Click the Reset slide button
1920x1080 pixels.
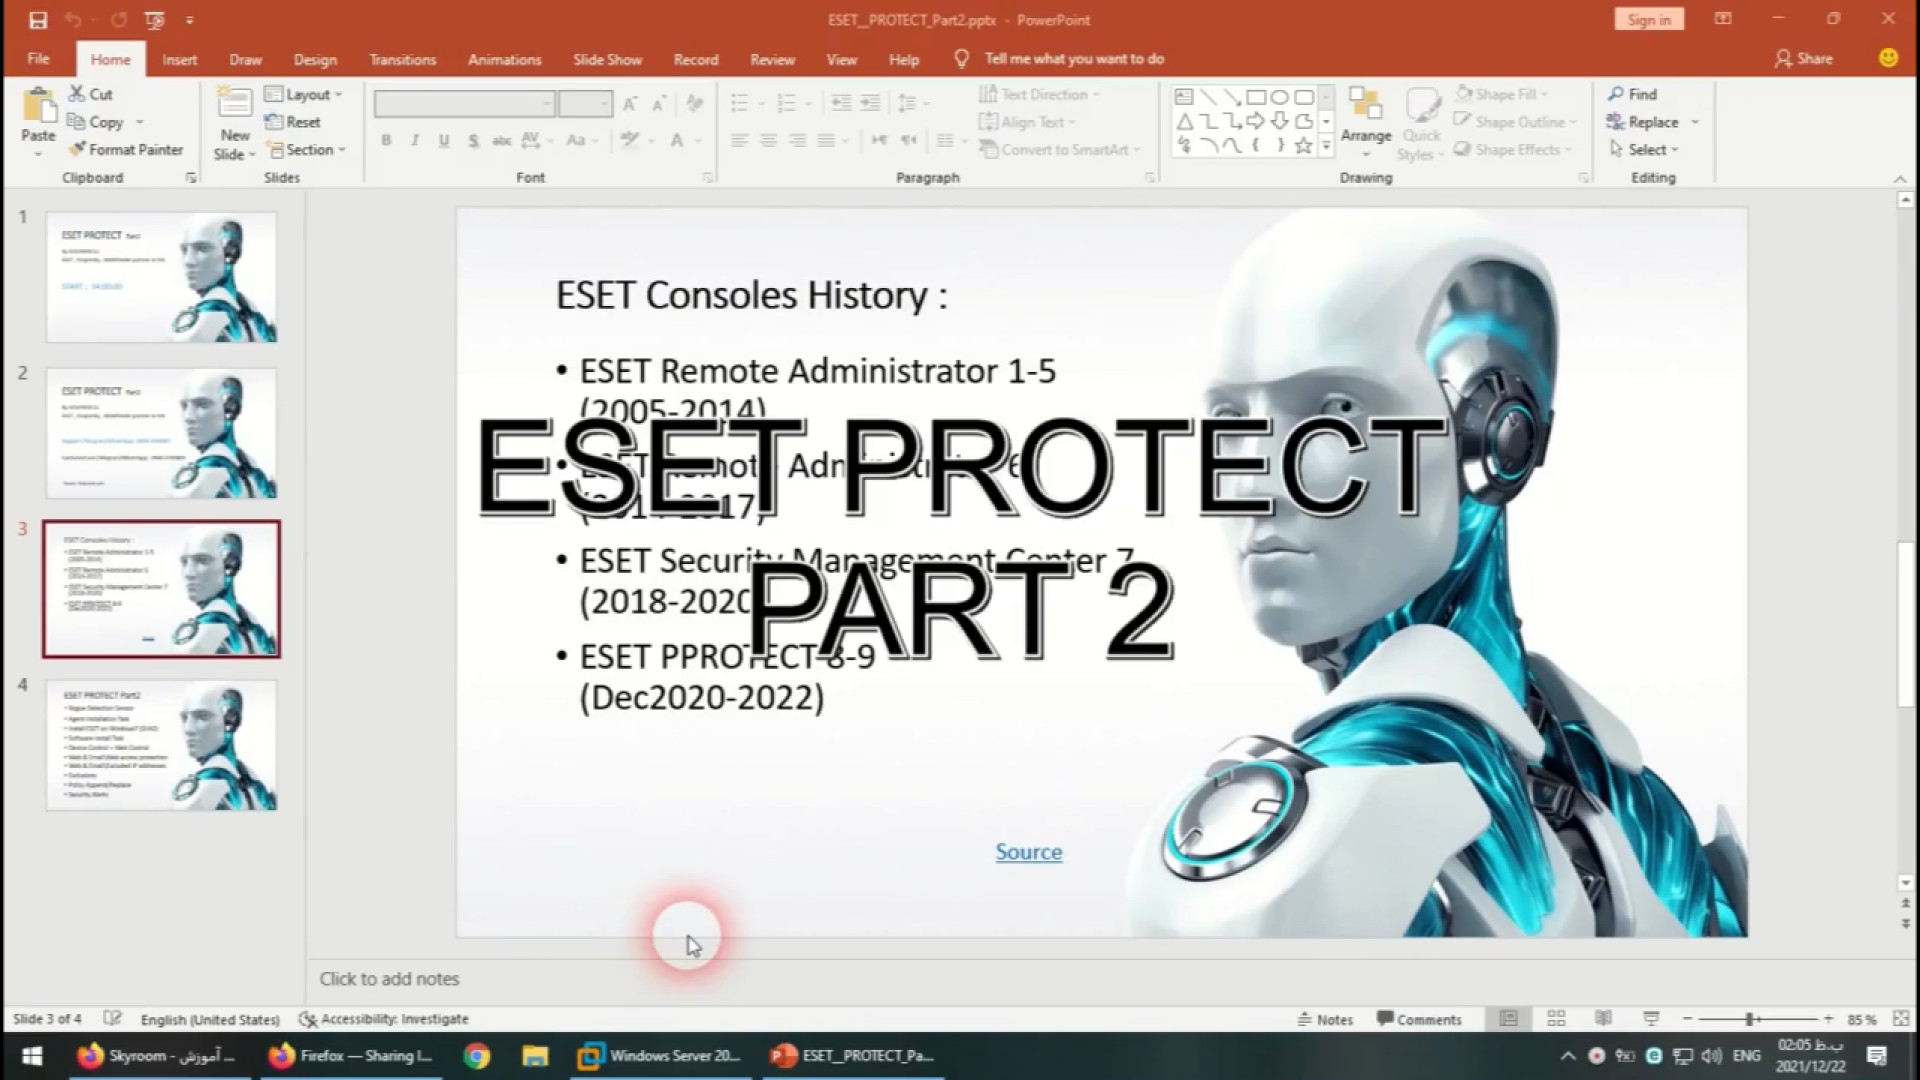click(x=293, y=122)
